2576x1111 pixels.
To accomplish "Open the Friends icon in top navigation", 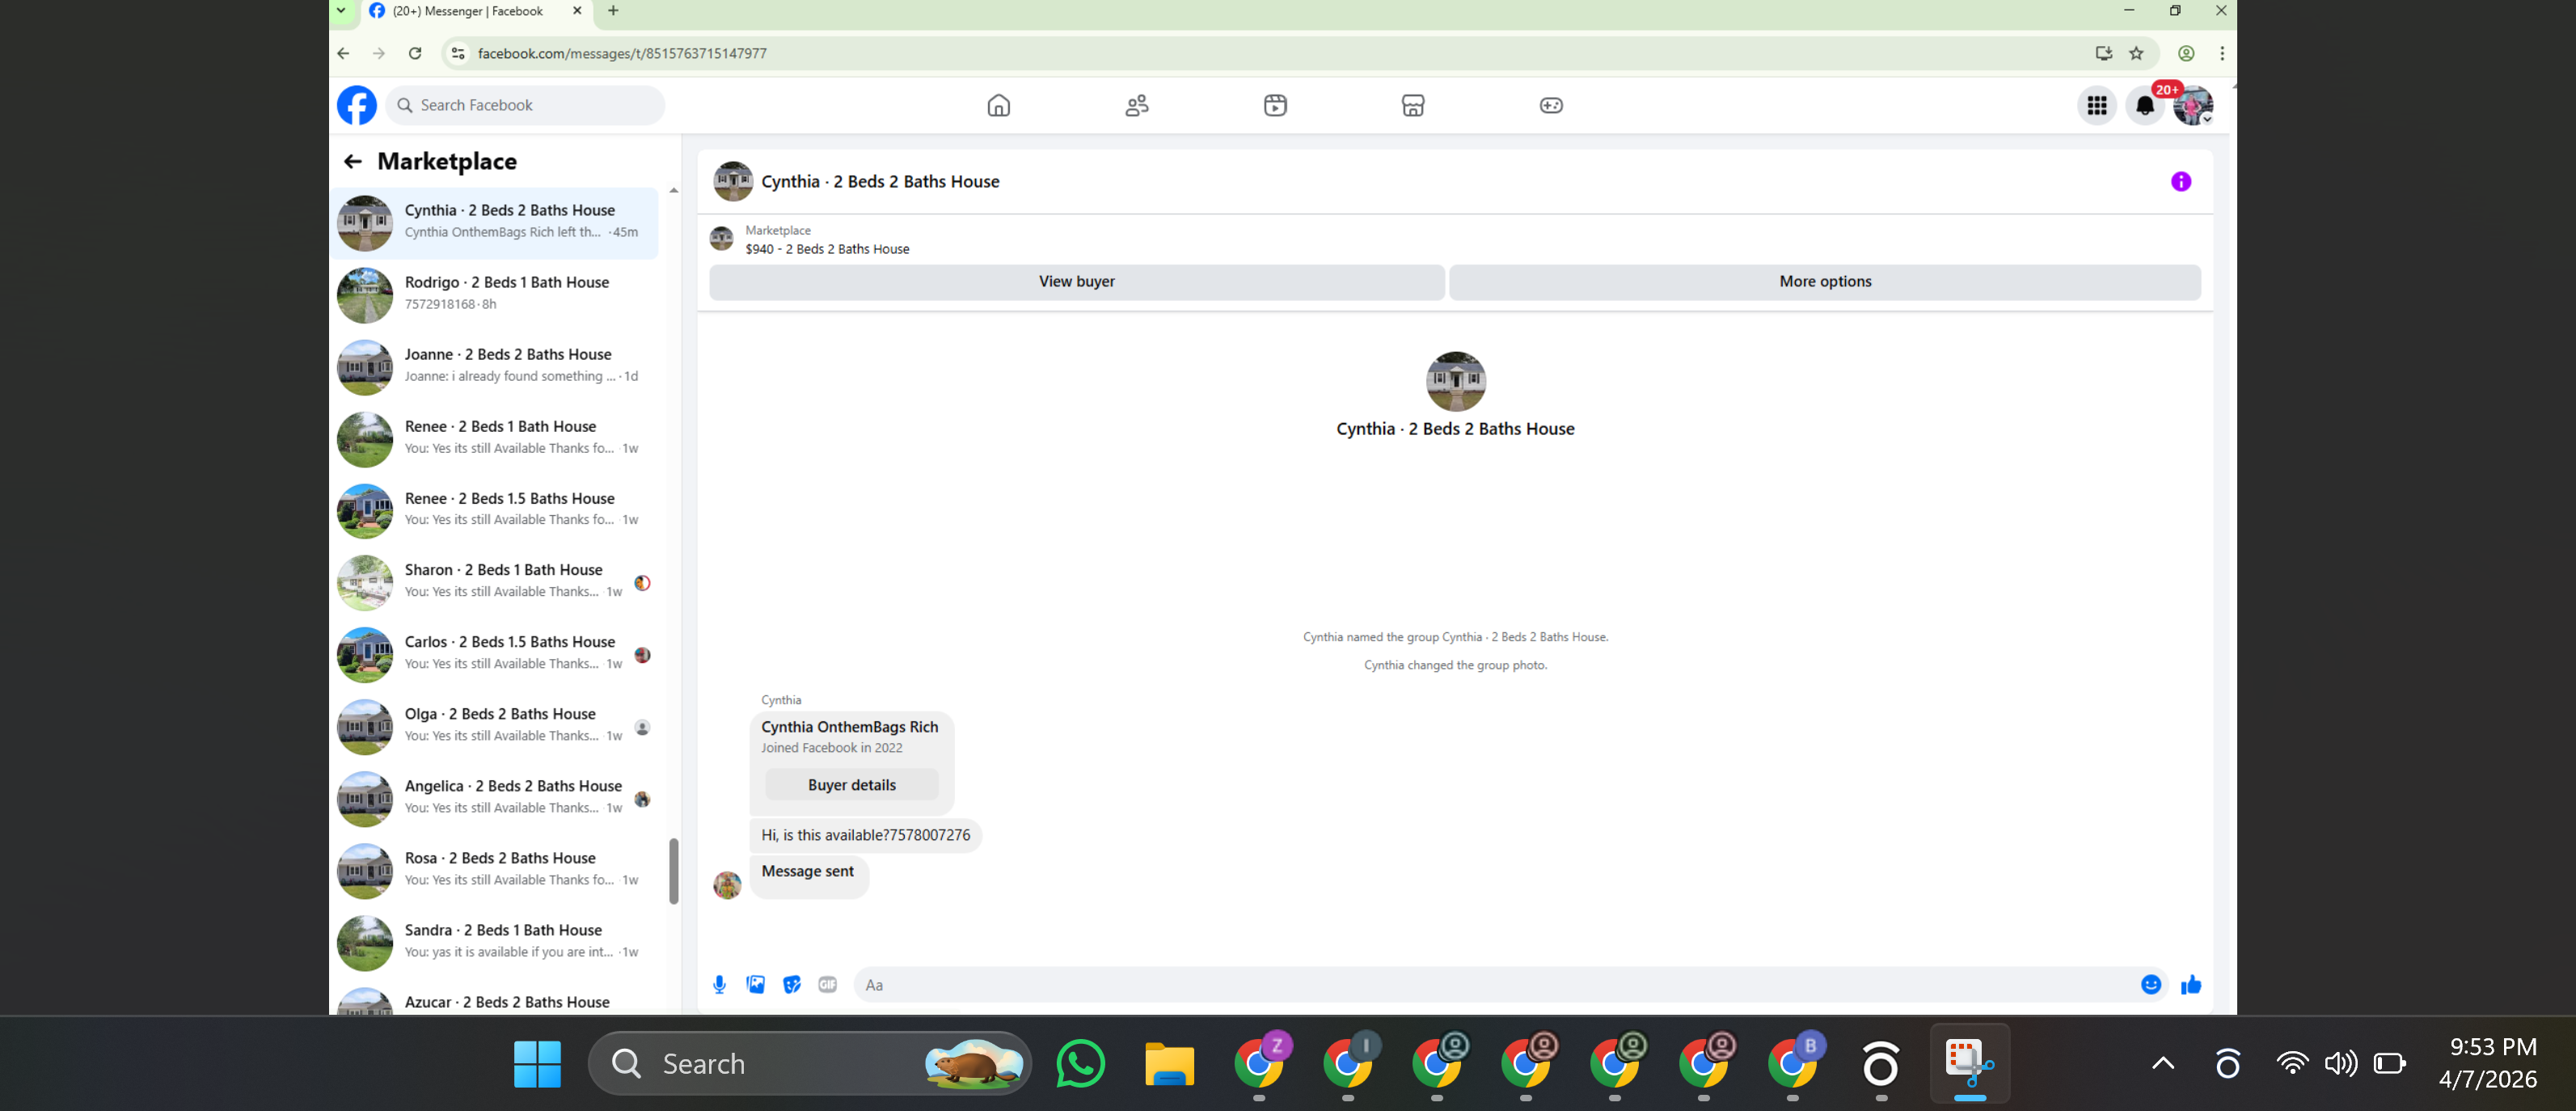I will (1137, 105).
